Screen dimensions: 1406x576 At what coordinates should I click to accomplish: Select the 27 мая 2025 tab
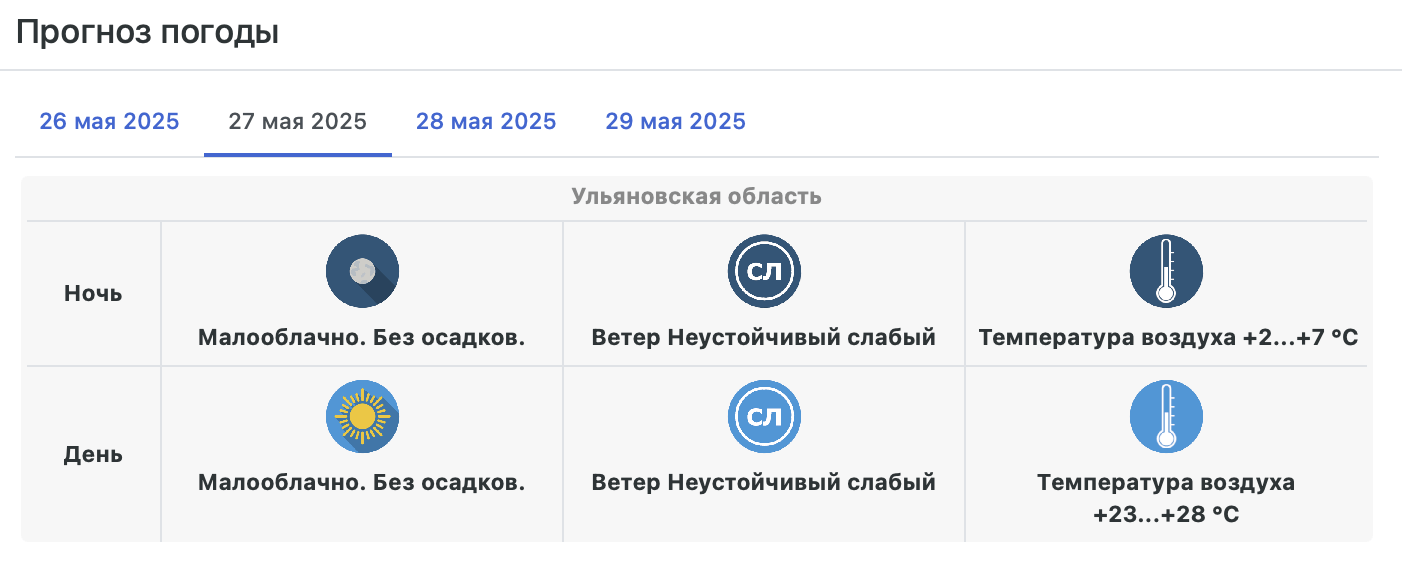[298, 122]
